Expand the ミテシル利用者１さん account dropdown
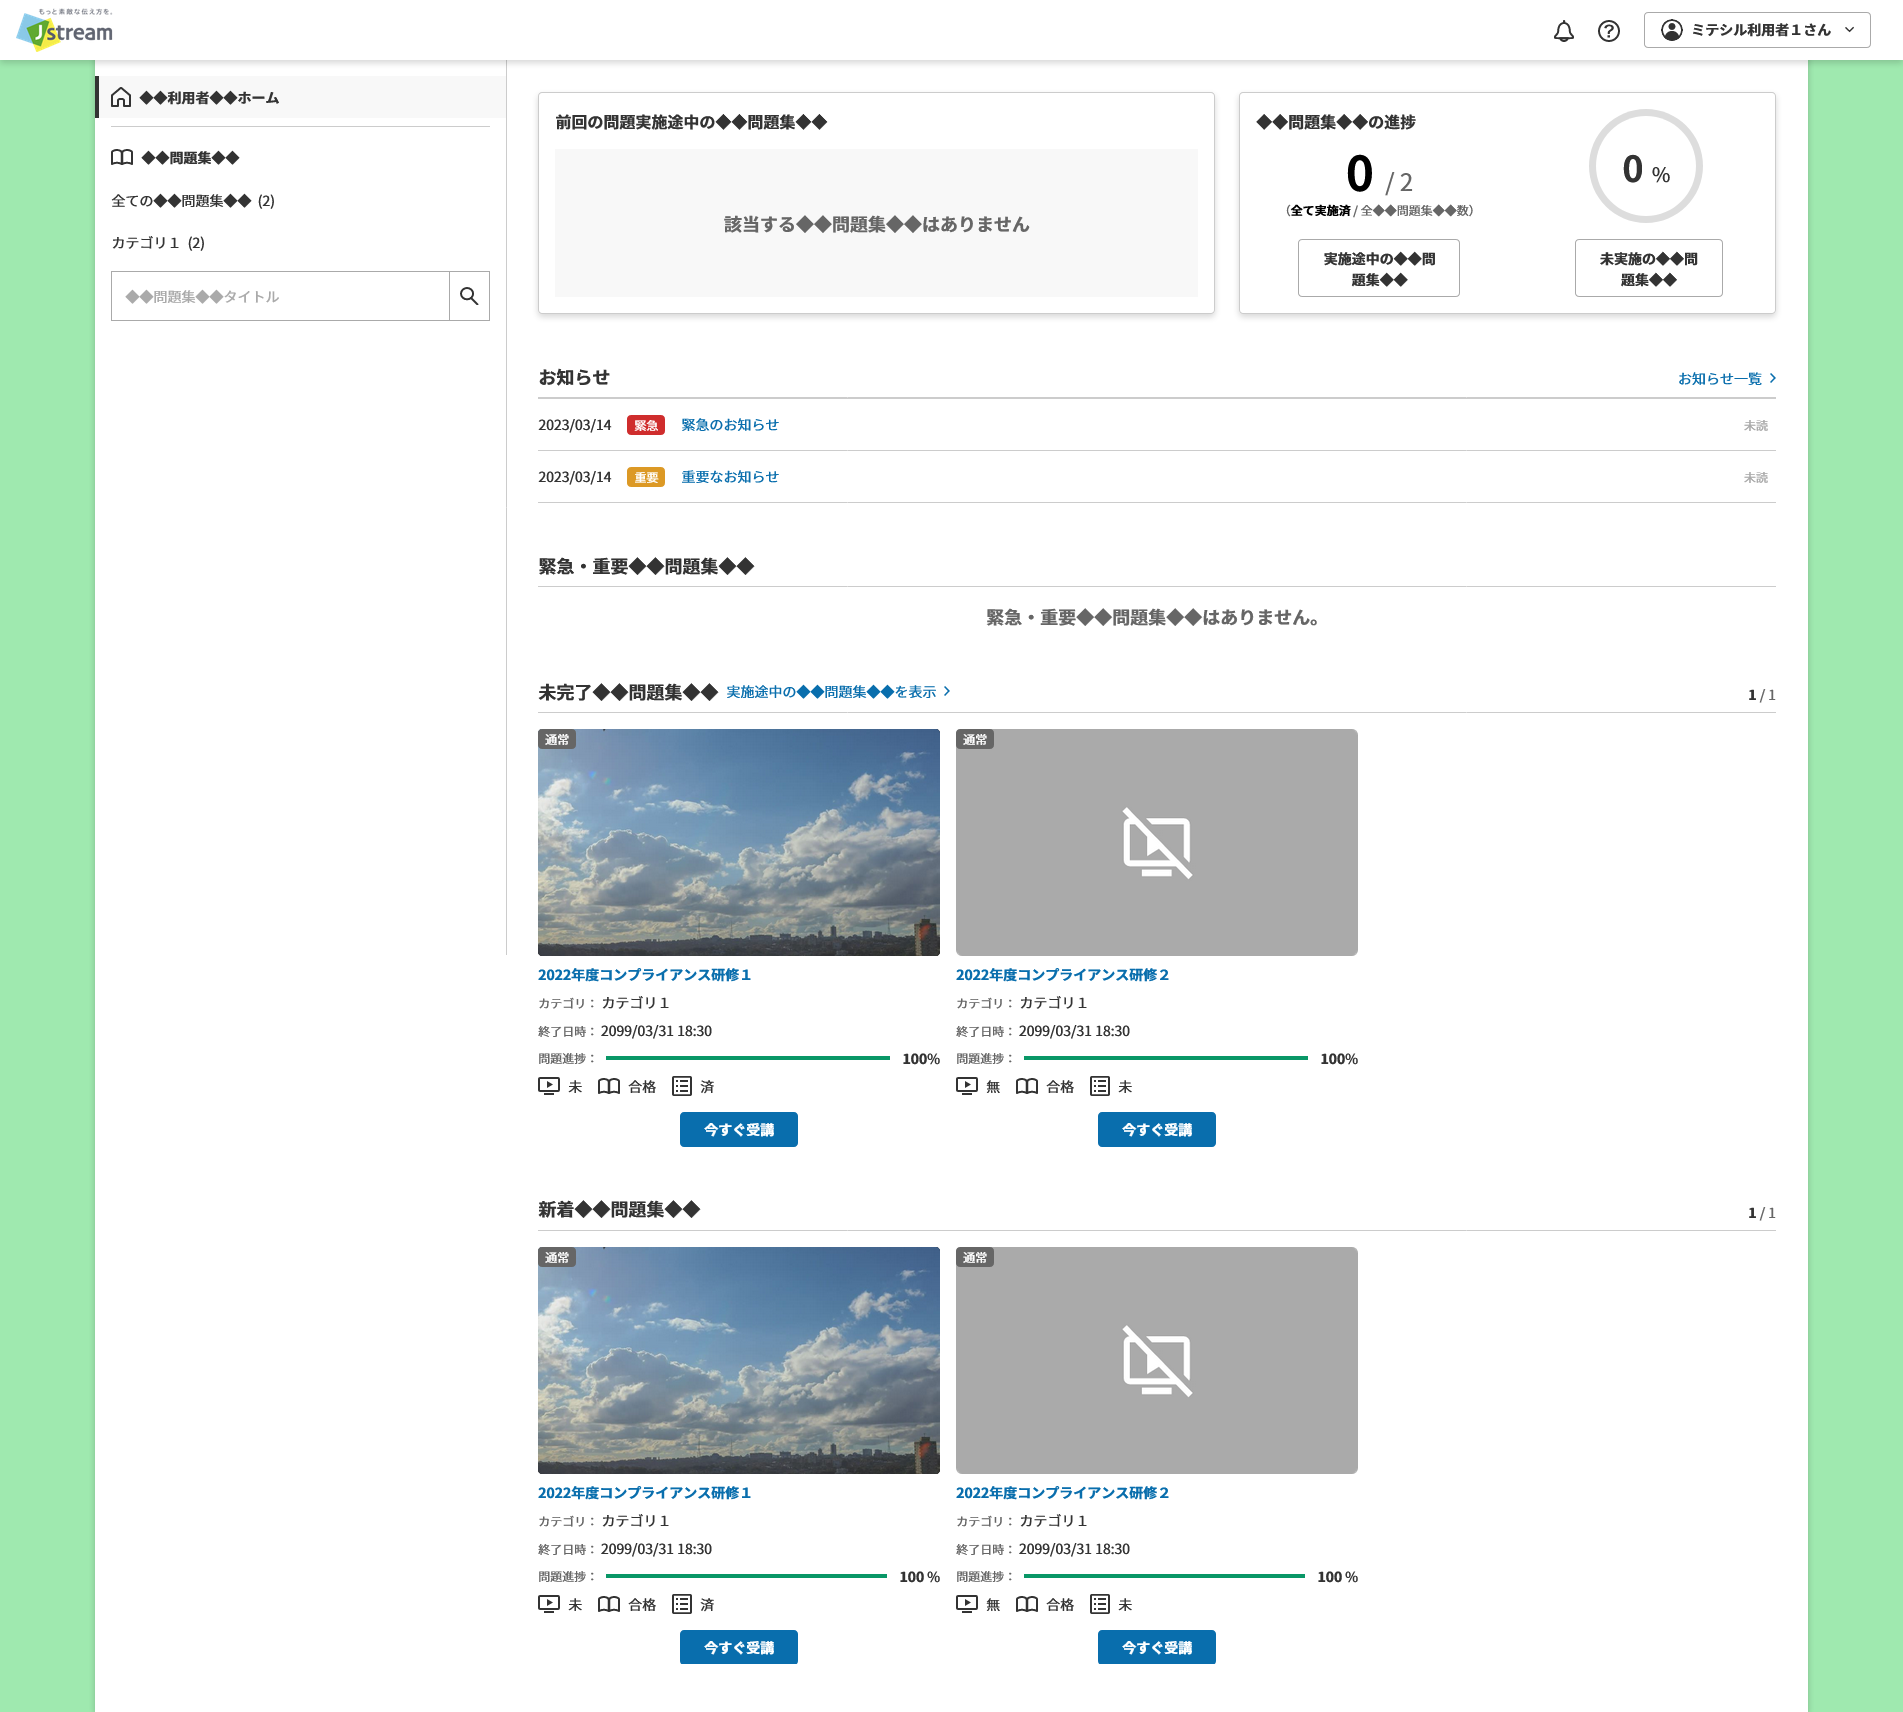 click(x=1757, y=30)
